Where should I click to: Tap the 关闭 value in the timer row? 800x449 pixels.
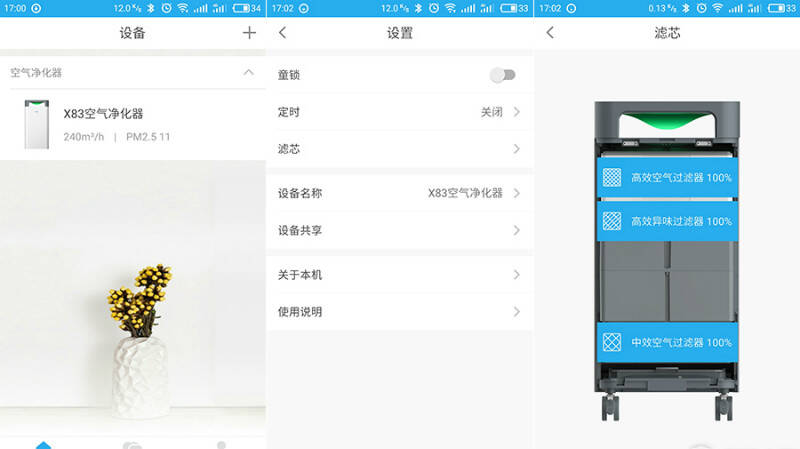click(x=492, y=112)
